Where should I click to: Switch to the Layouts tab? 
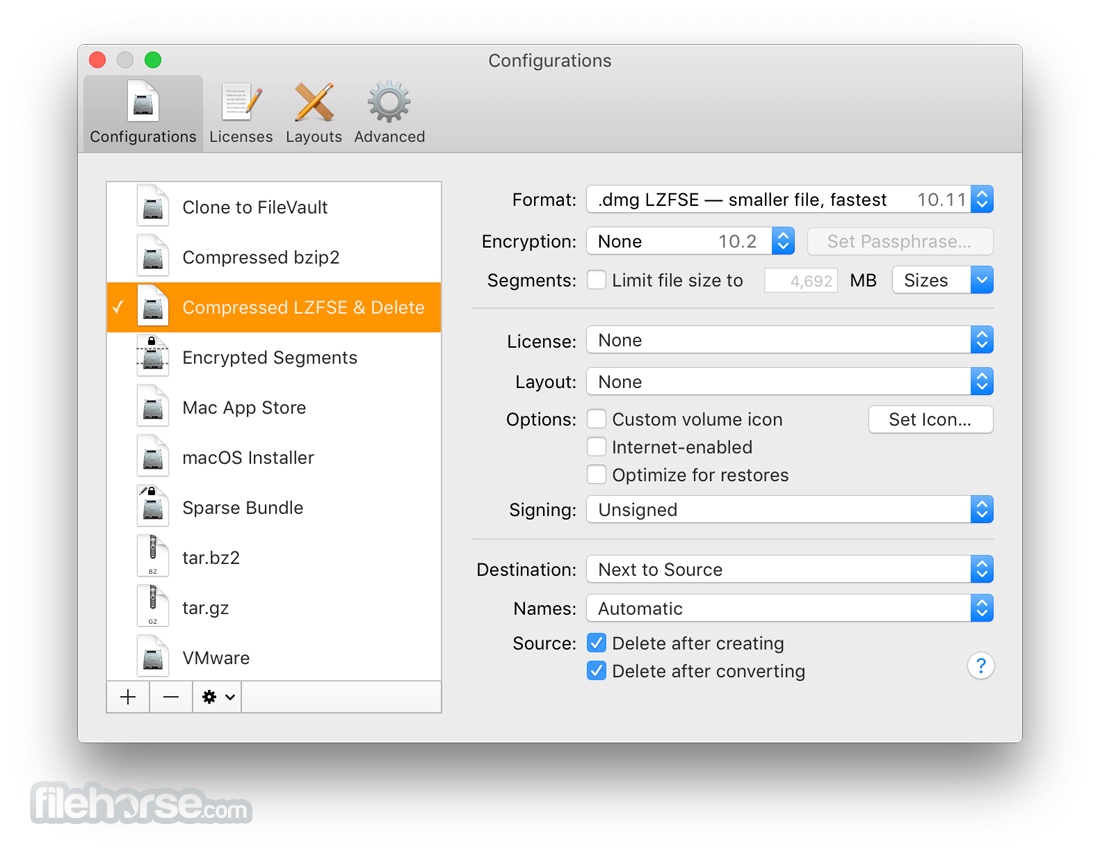click(x=314, y=112)
